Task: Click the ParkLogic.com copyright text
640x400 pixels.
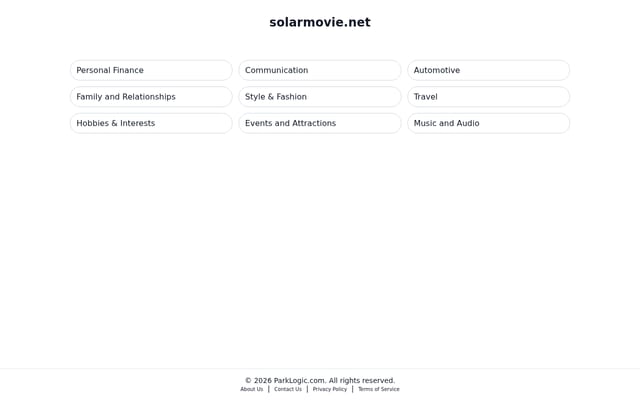Action: click(320, 380)
